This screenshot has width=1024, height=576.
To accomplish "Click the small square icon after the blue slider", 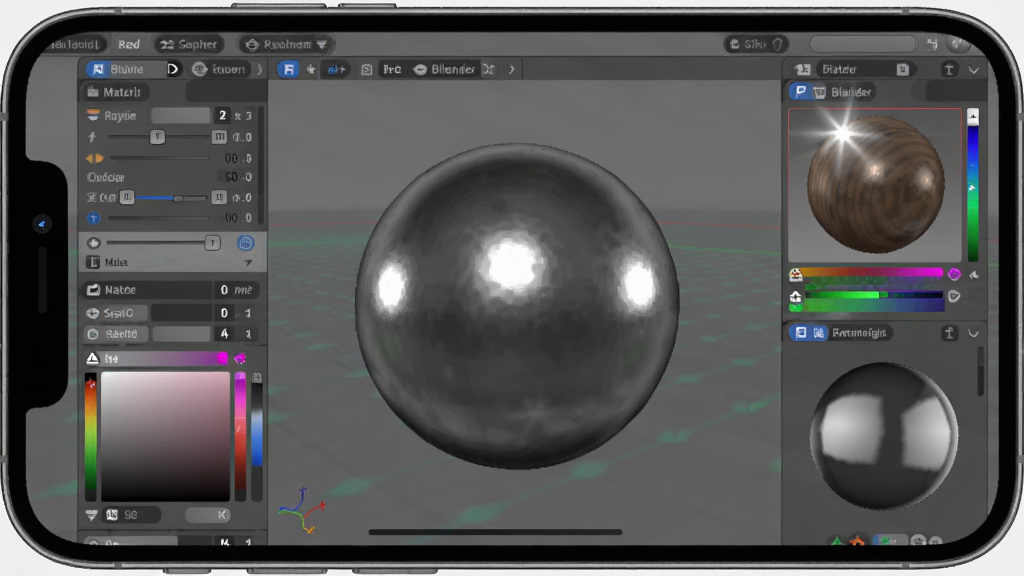I will point(219,197).
